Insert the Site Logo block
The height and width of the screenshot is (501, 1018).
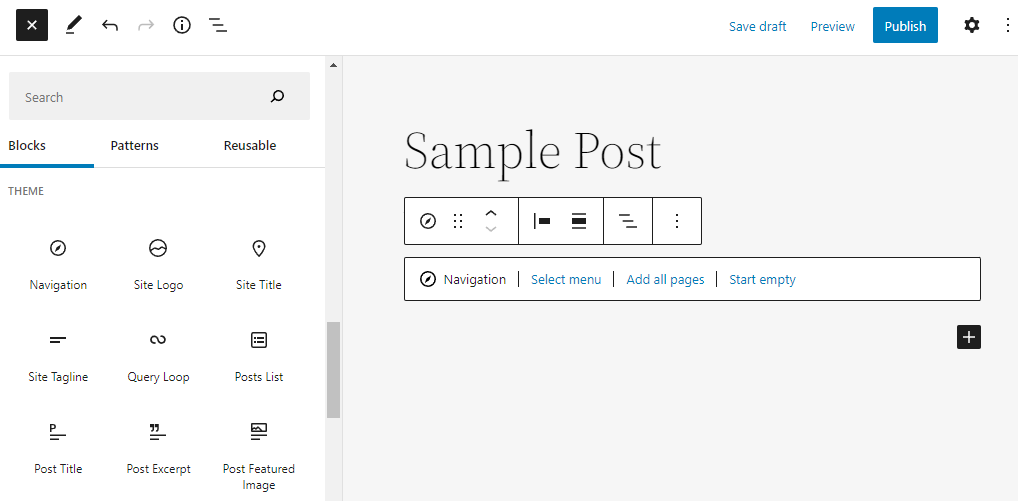click(158, 262)
